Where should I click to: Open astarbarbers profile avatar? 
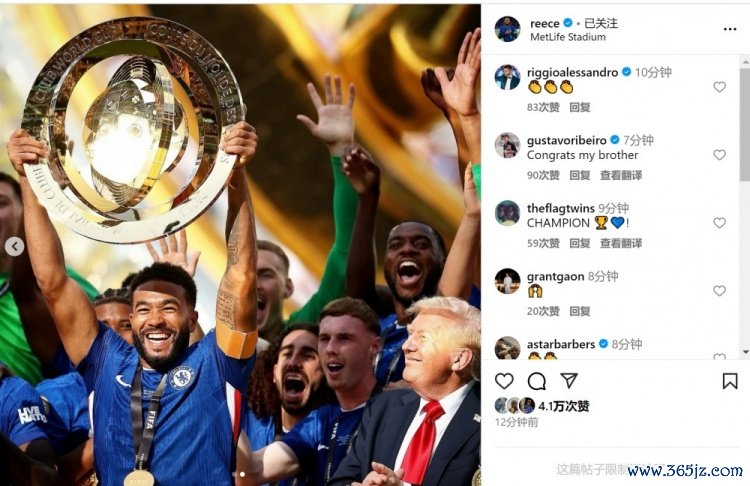pyautogui.click(x=507, y=348)
